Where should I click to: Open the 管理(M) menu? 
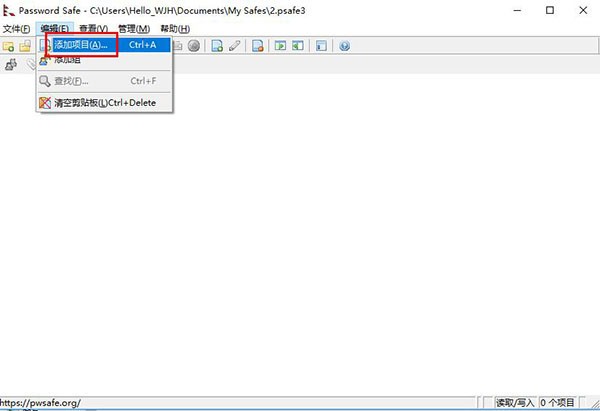click(133, 29)
